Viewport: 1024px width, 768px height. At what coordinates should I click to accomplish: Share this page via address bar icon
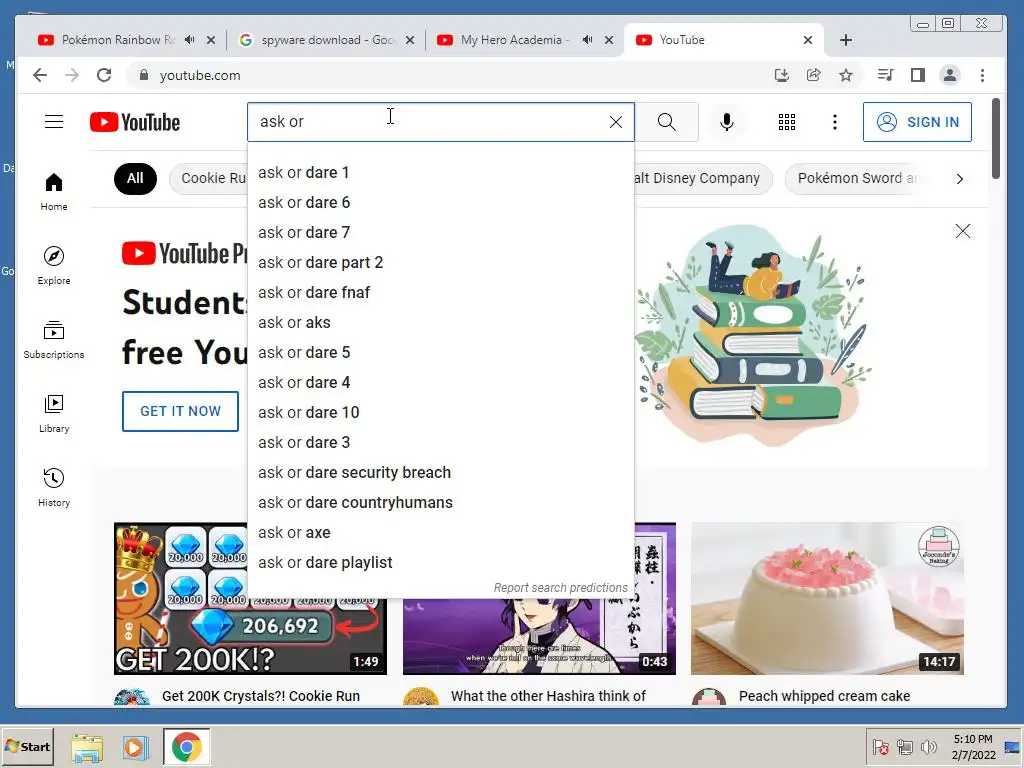(x=814, y=75)
